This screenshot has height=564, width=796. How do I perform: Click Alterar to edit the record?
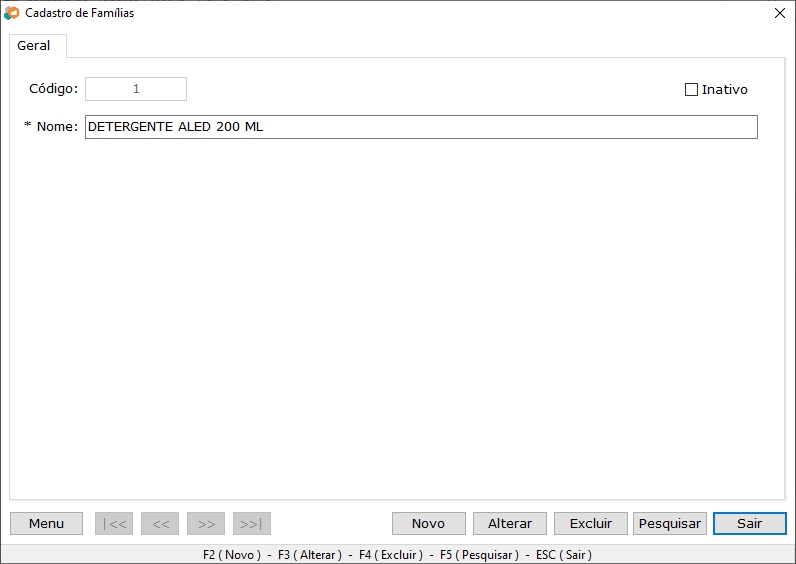click(510, 523)
